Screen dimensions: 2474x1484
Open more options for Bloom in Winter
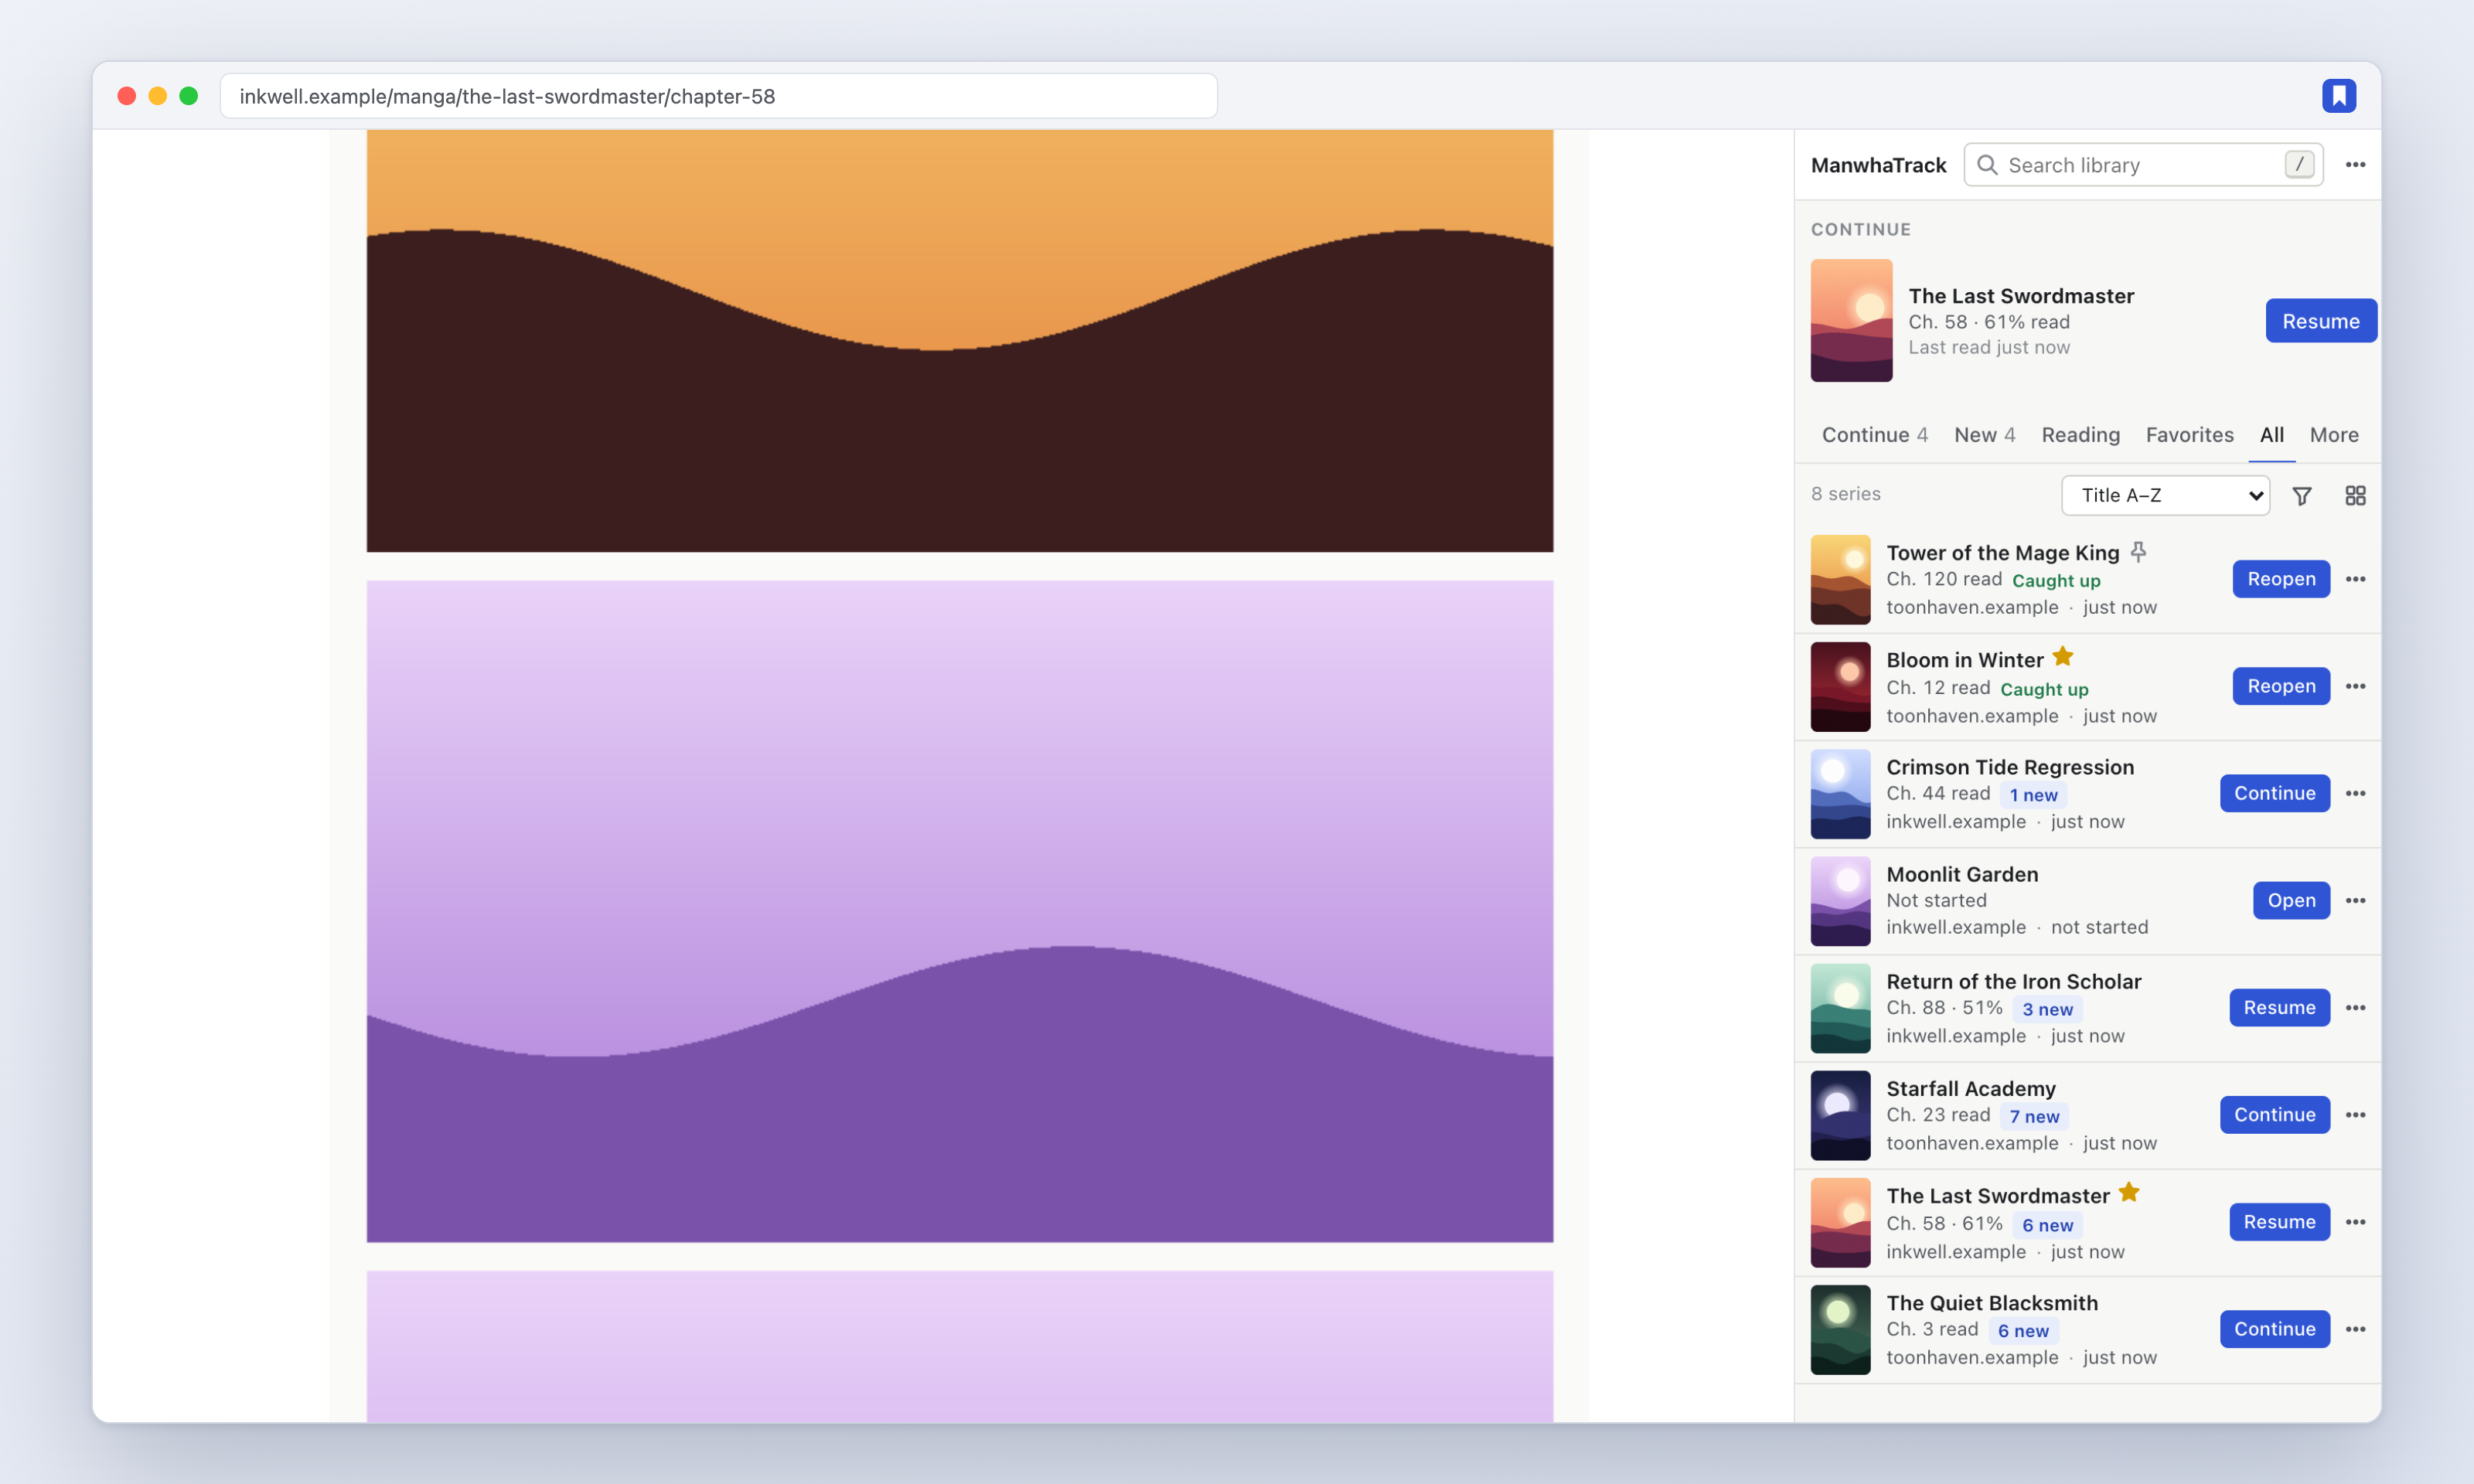(x=2355, y=686)
